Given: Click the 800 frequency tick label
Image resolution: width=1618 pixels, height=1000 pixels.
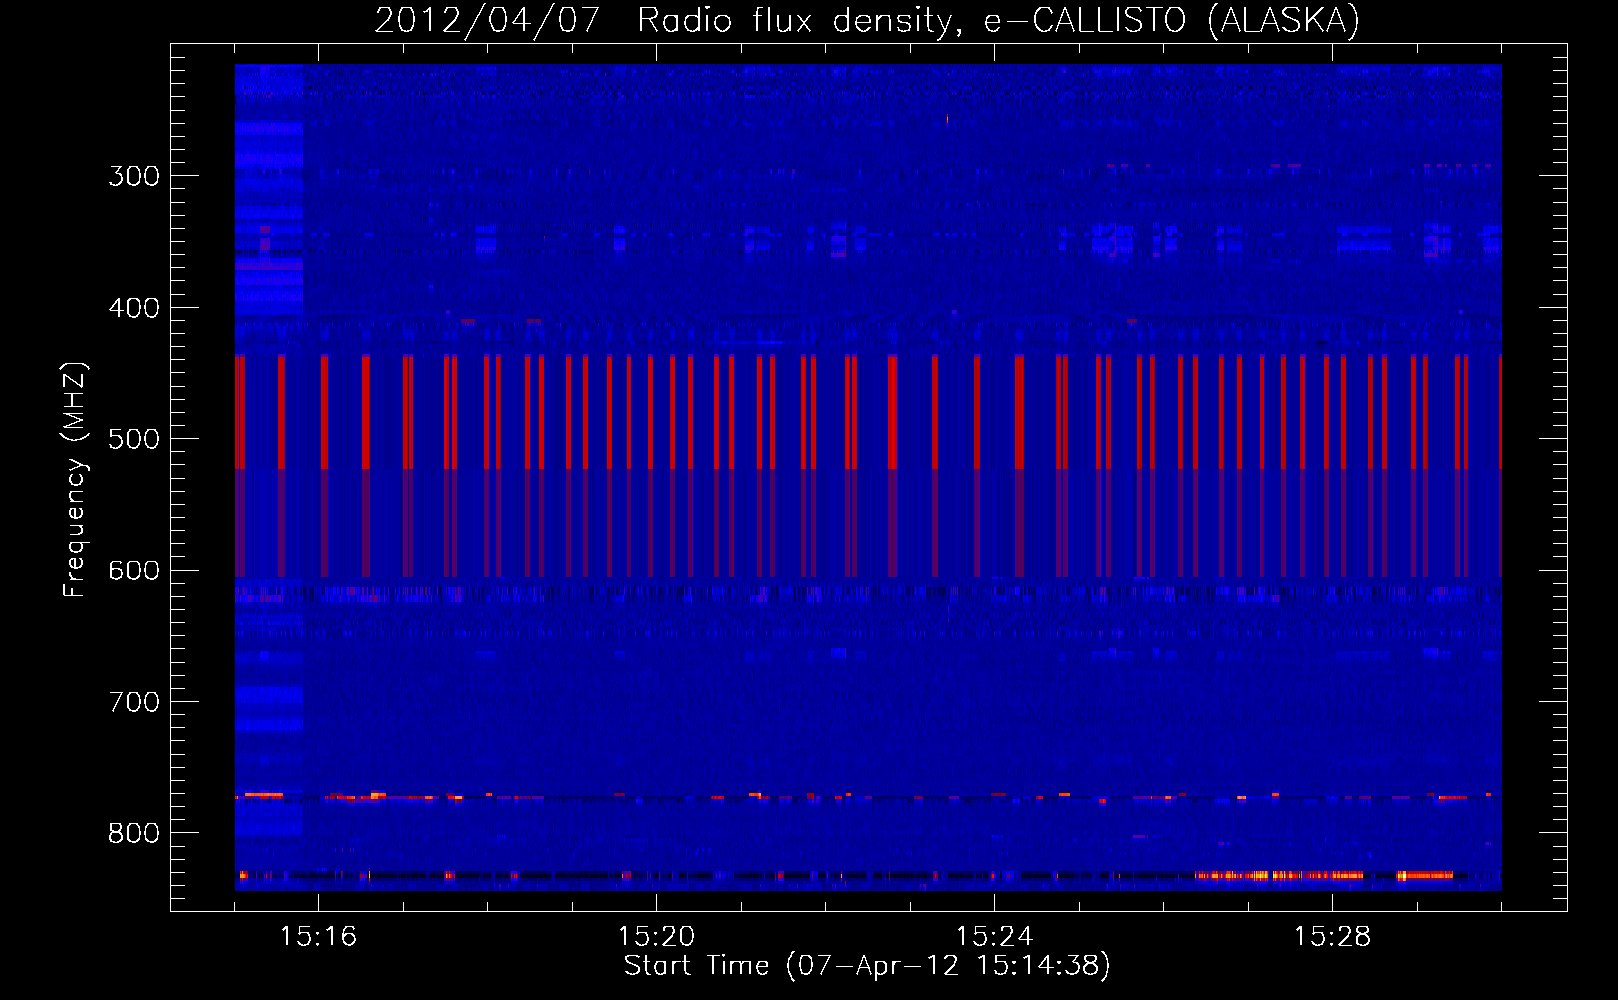Looking at the screenshot, I should [134, 834].
